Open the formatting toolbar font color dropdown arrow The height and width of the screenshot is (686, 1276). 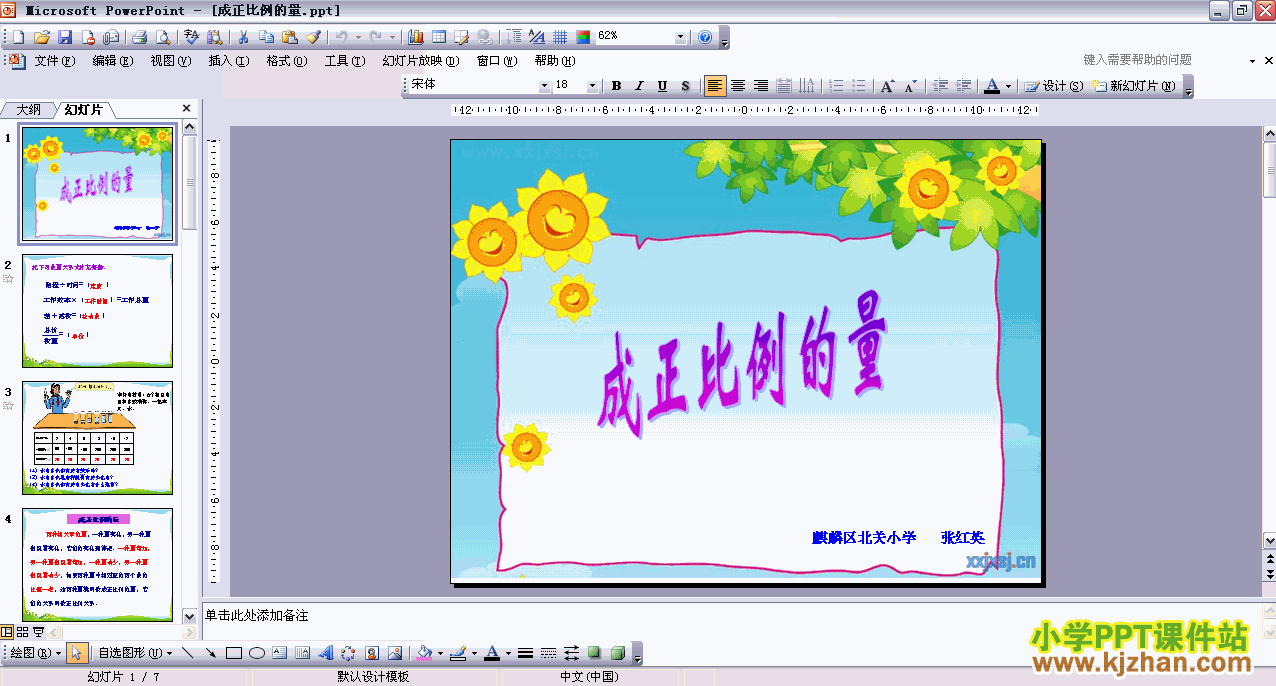(x=1008, y=86)
